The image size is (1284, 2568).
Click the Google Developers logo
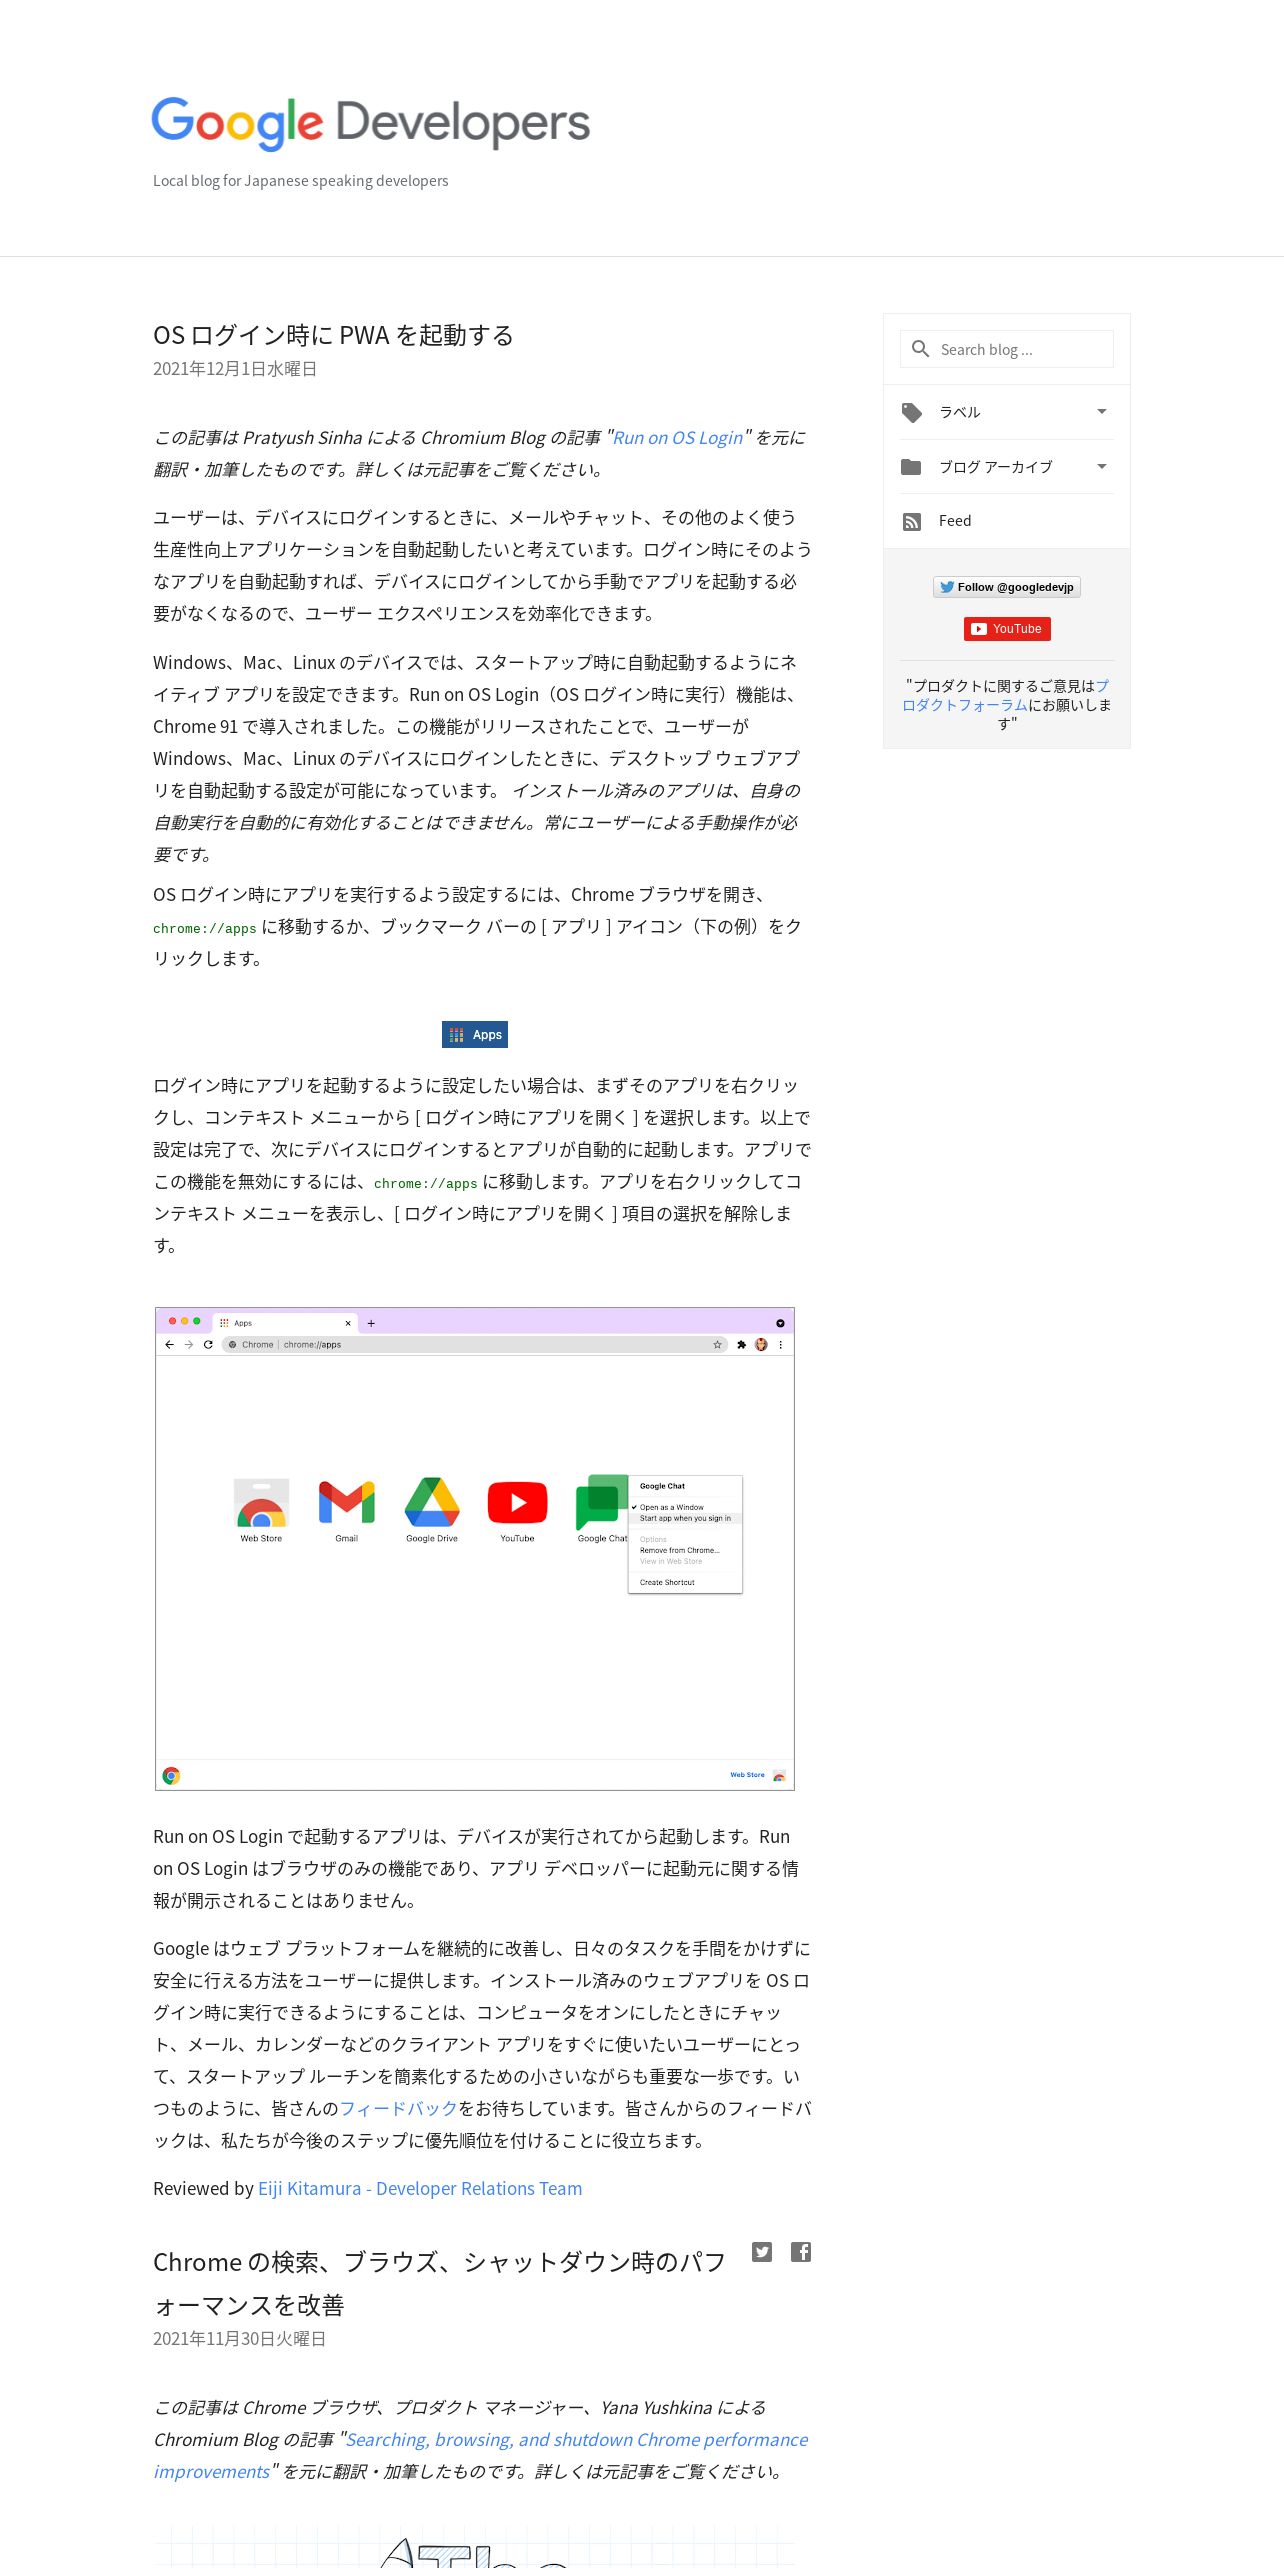coord(370,123)
